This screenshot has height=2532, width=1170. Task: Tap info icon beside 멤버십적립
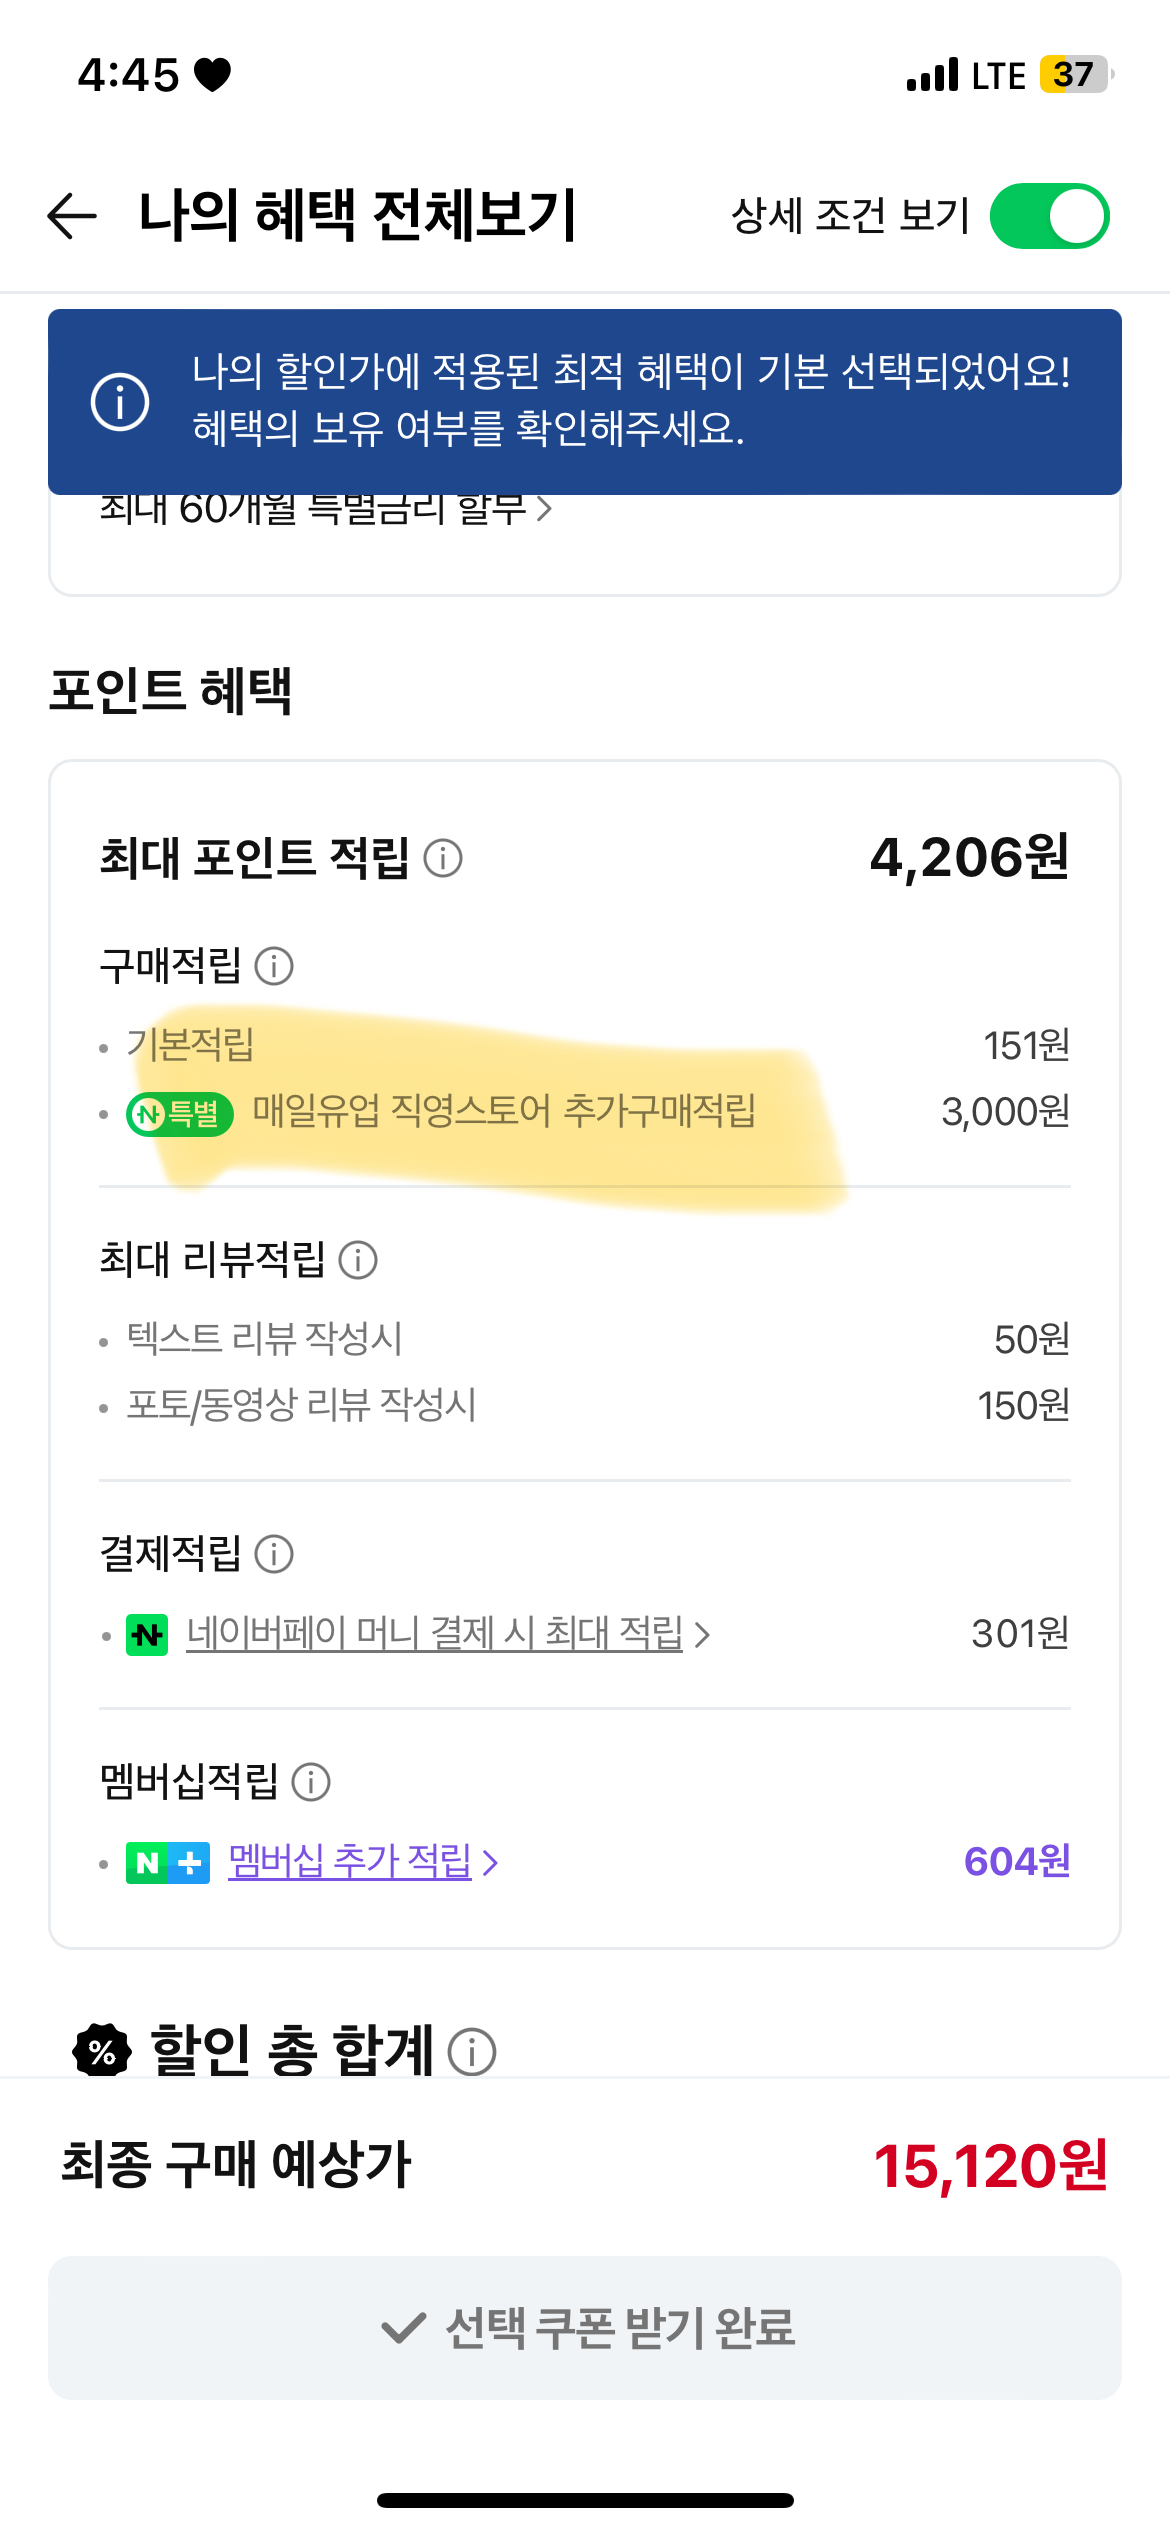[x=311, y=1782]
